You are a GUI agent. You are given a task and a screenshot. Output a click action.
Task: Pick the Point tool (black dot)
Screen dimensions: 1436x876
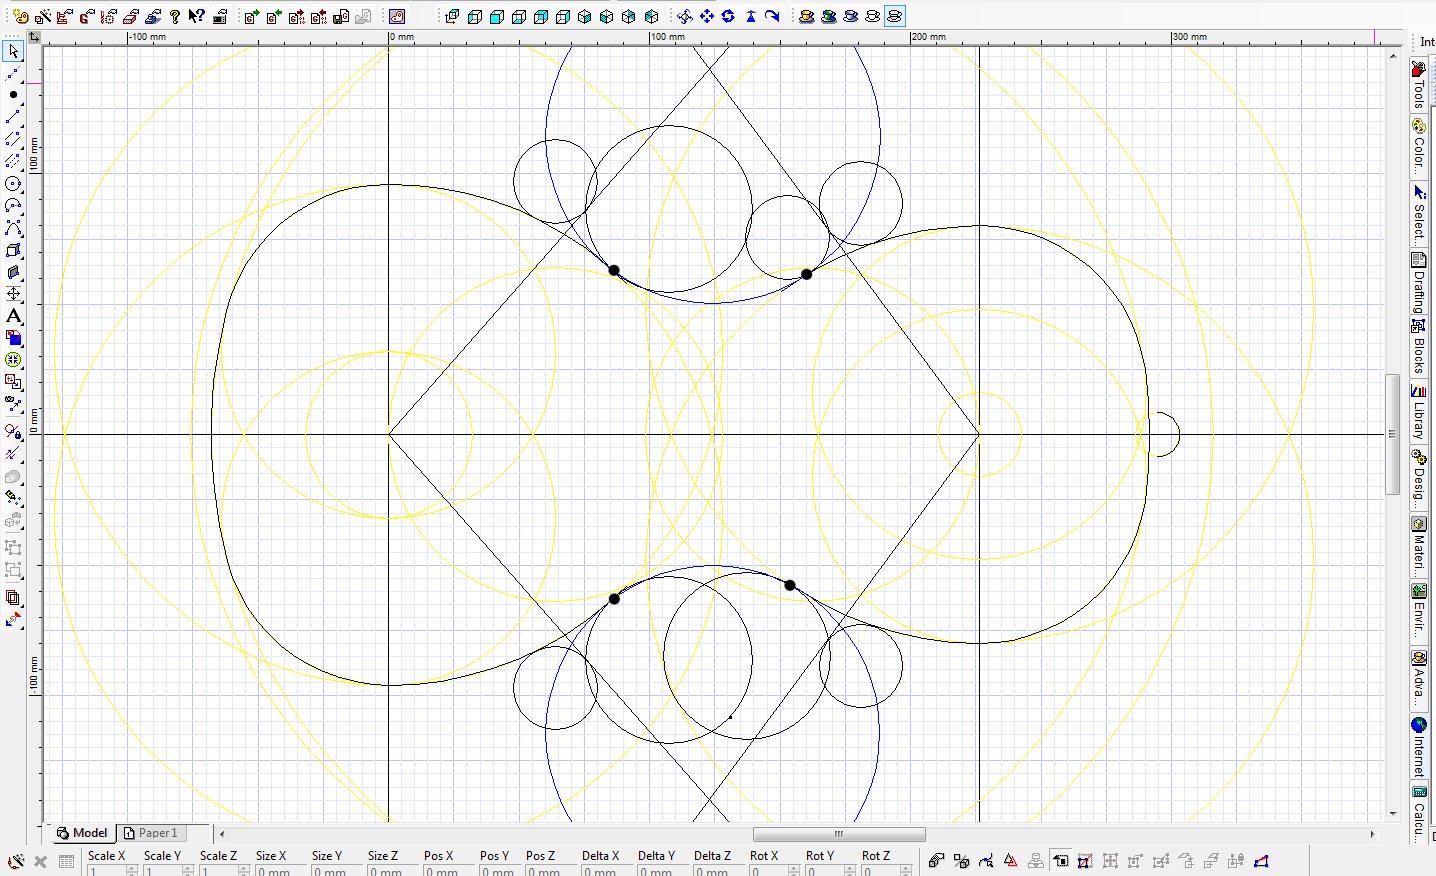coord(13,95)
